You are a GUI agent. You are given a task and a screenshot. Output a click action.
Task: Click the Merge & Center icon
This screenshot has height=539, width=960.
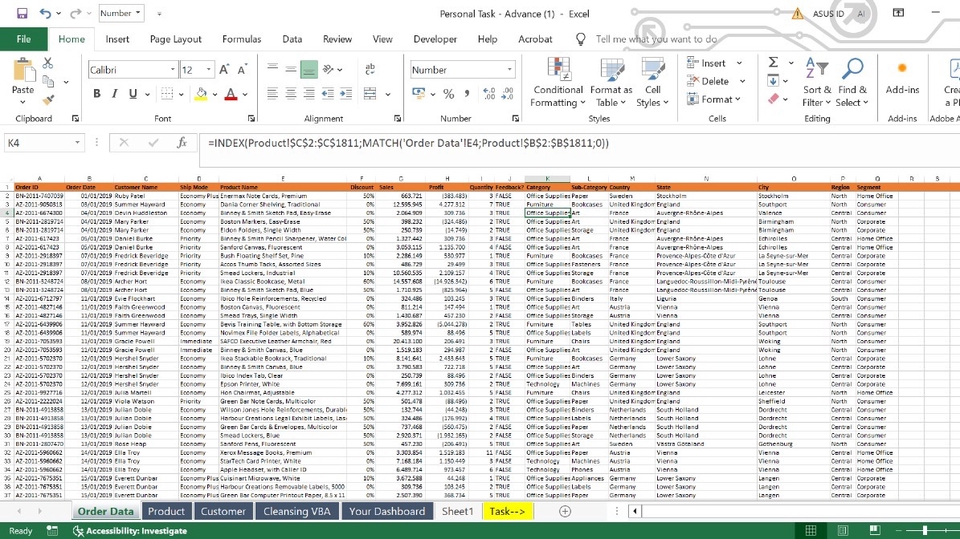(370, 94)
